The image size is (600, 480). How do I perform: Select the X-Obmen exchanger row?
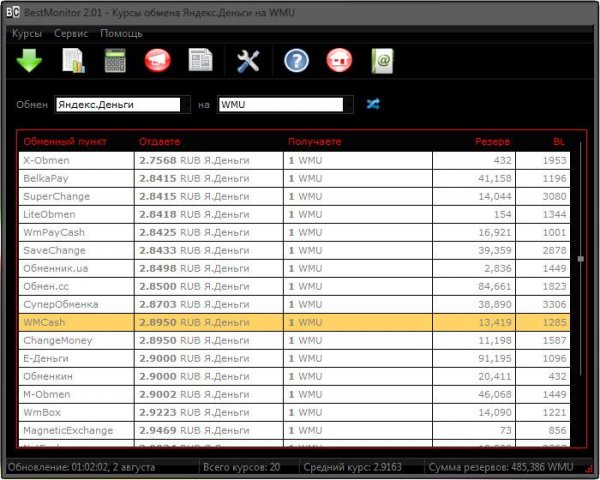click(x=294, y=160)
